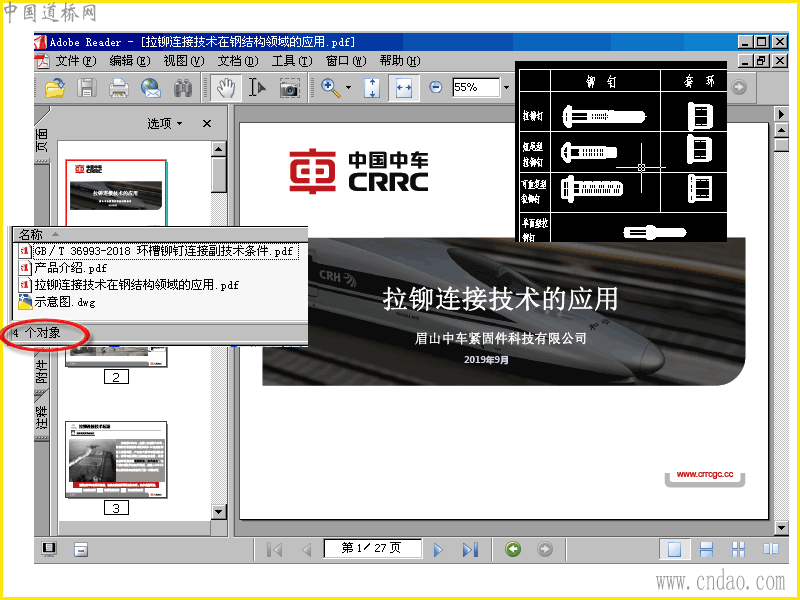Open the 视图(V) menu
The height and width of the screenshot is (600, 800).
pos(184,61)
